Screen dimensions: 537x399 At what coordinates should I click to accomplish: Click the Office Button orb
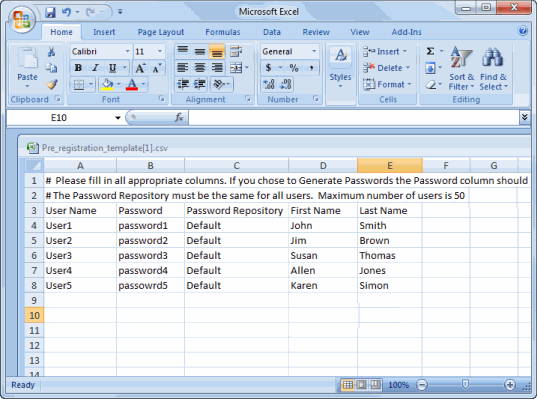click(22, 19)
